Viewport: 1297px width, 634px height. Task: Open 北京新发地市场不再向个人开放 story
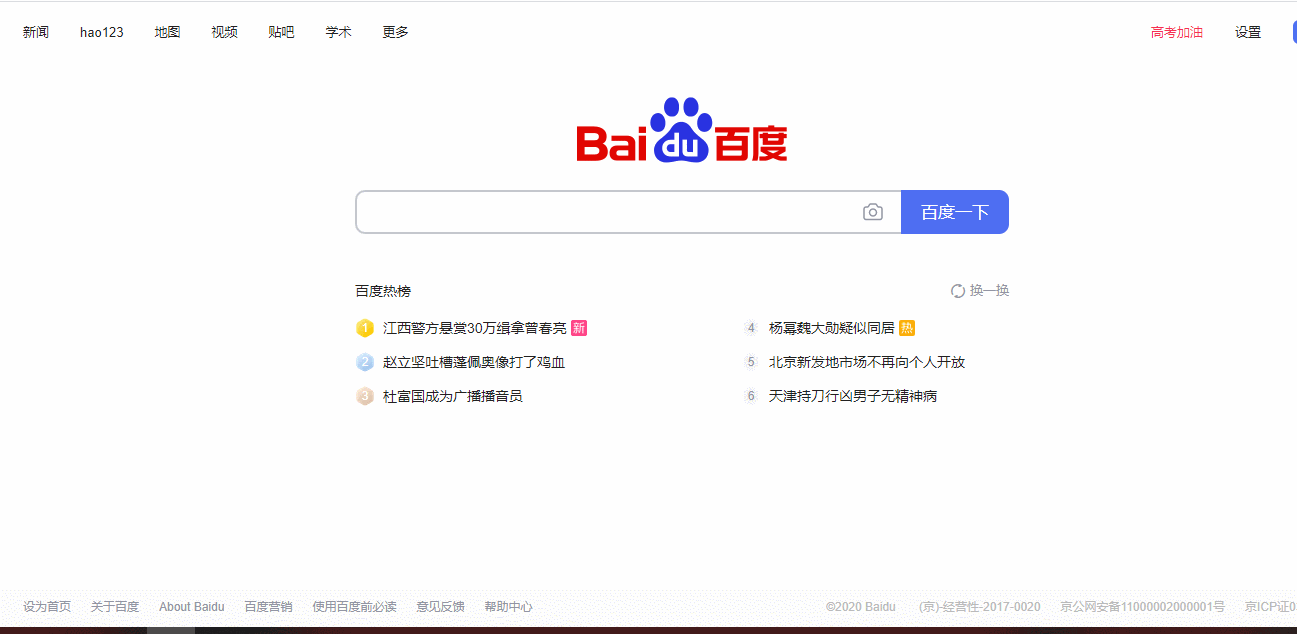867,362
